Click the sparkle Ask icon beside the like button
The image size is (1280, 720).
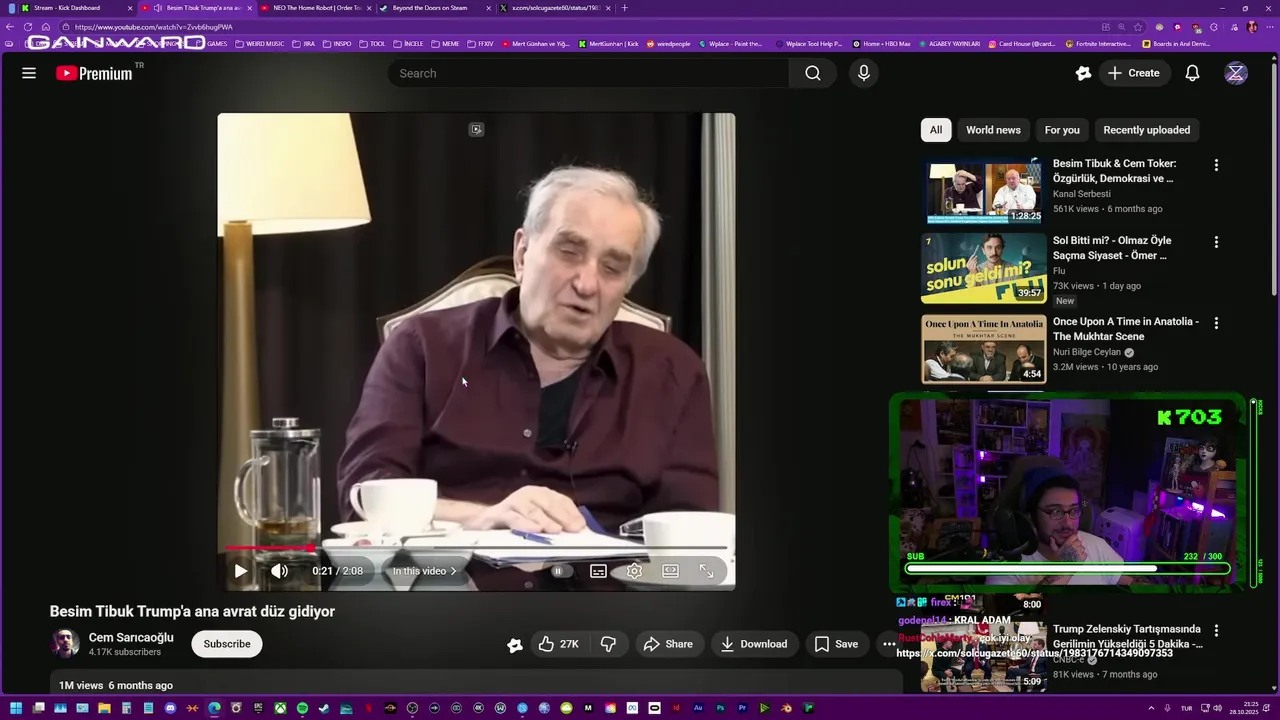tap(515, 645)
